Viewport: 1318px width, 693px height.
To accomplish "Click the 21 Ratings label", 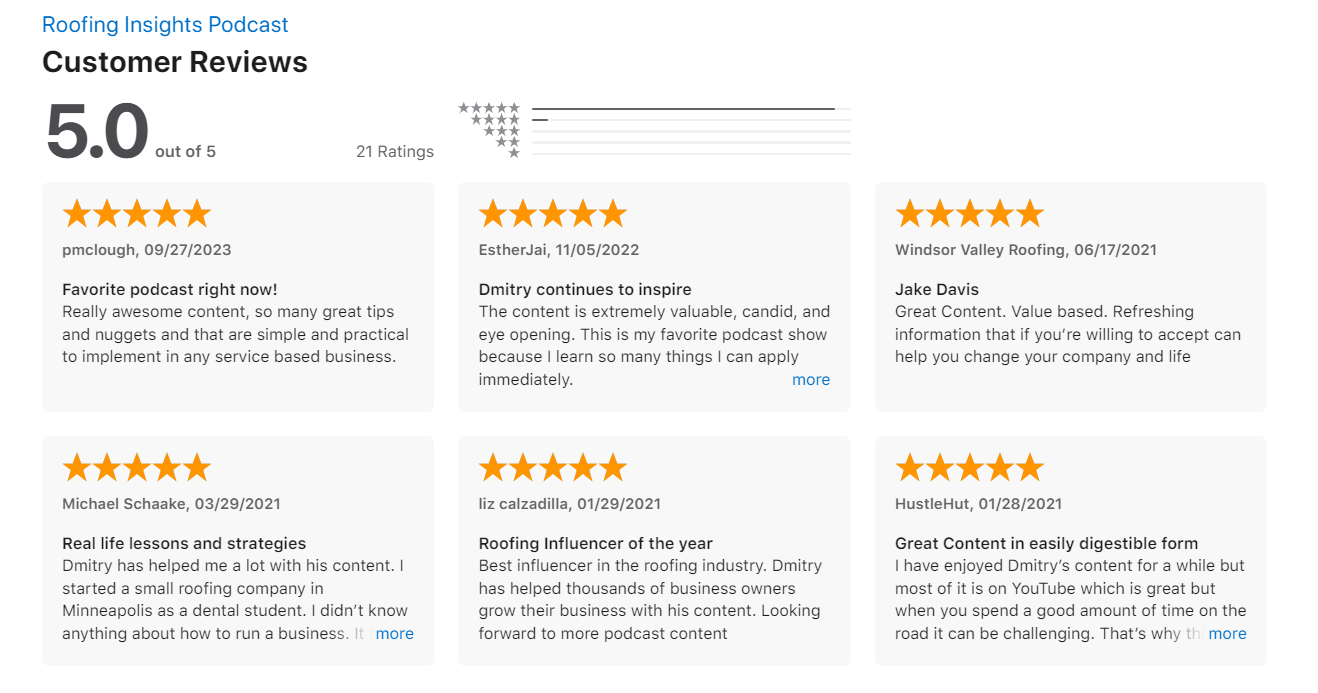I will (x=395, y=151).
